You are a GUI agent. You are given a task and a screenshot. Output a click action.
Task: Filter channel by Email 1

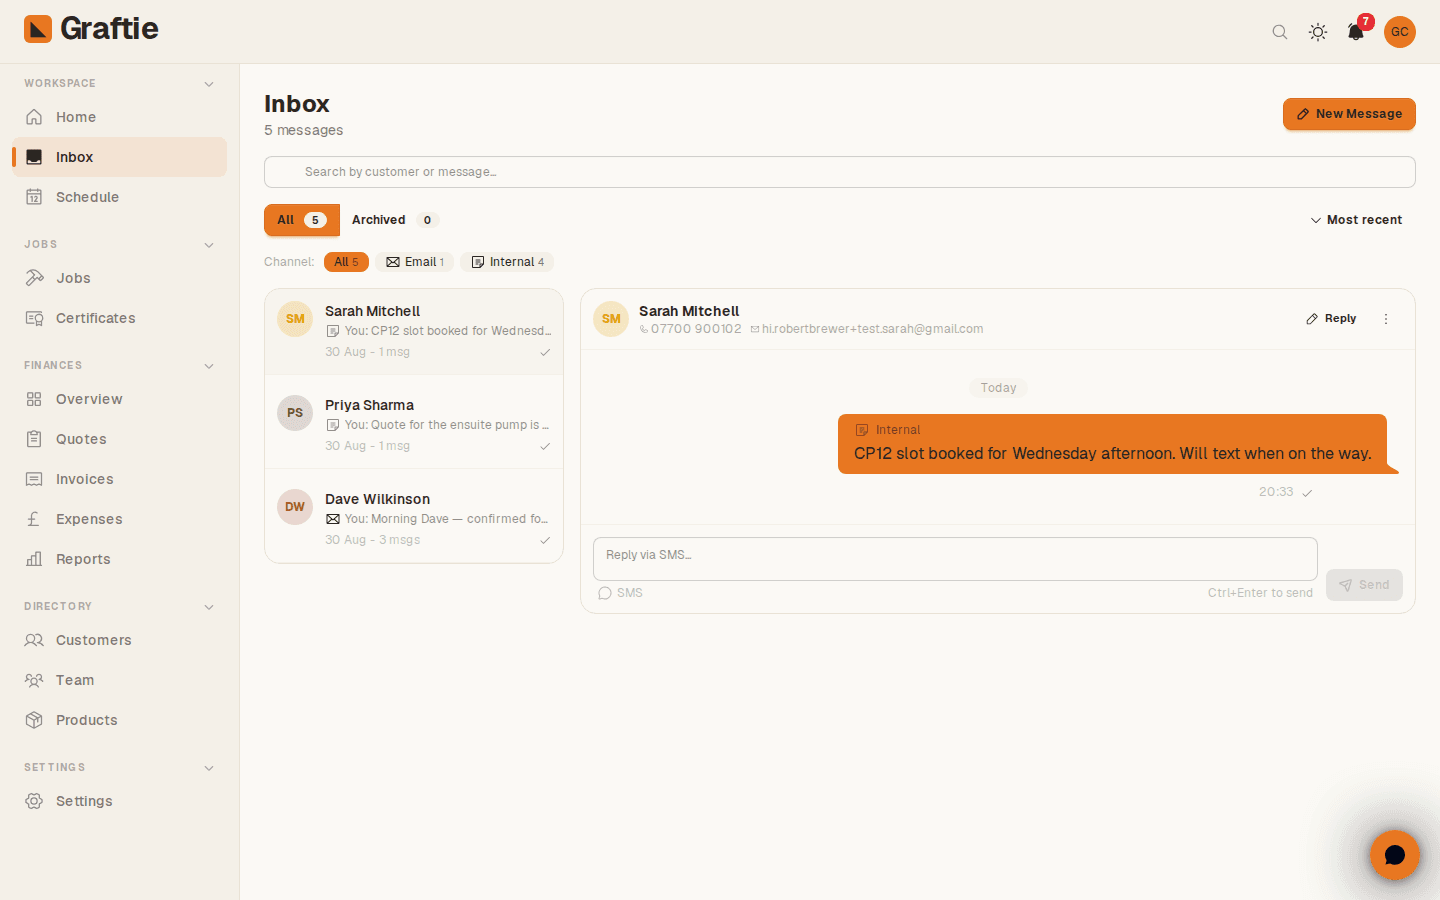pos(415,262)
